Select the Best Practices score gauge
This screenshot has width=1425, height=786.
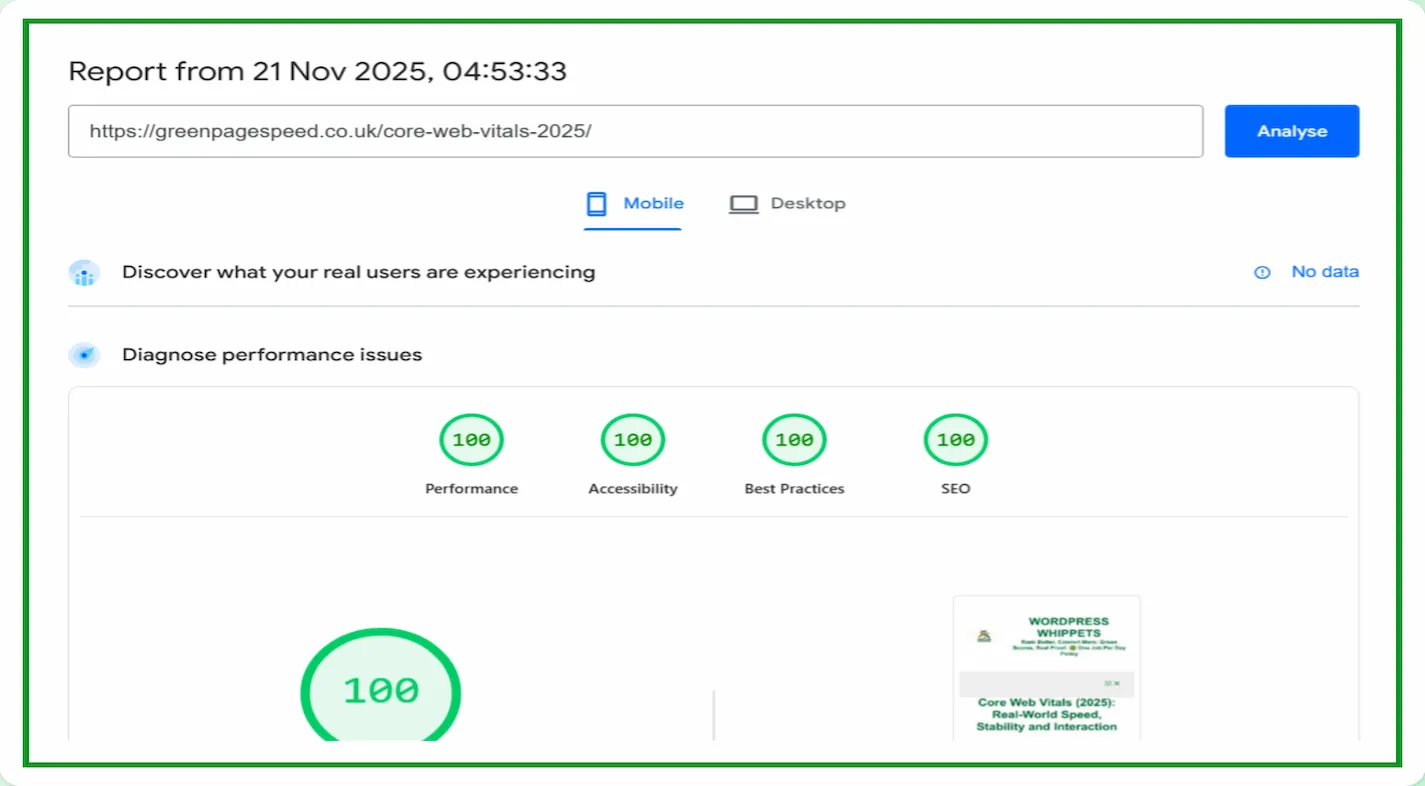click(794, 440)
